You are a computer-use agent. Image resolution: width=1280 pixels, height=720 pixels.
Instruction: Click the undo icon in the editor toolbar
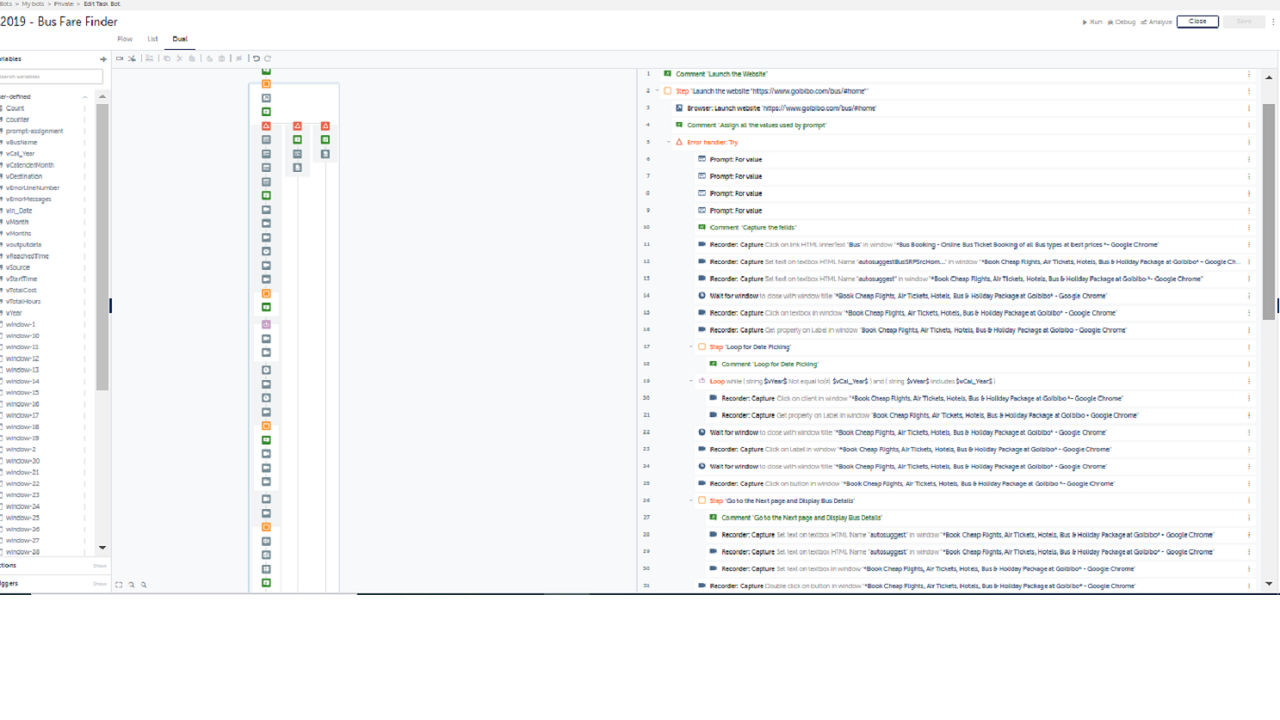pos(256,59)
